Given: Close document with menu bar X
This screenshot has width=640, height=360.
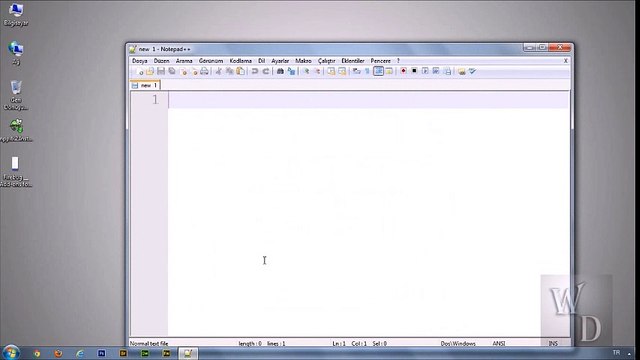Looking at the screenshot, I should point(566,61).
